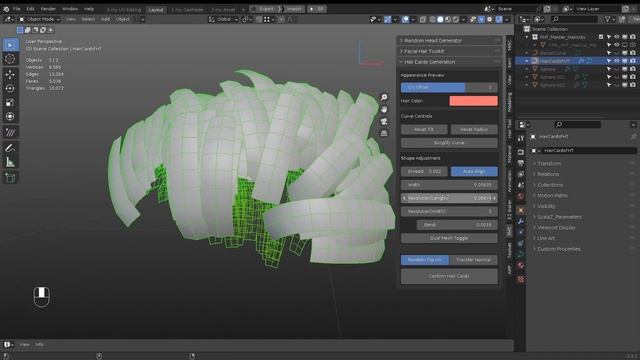Select the Move tool
This screenshot has width=640, height=360.
(x=10, y=74)
